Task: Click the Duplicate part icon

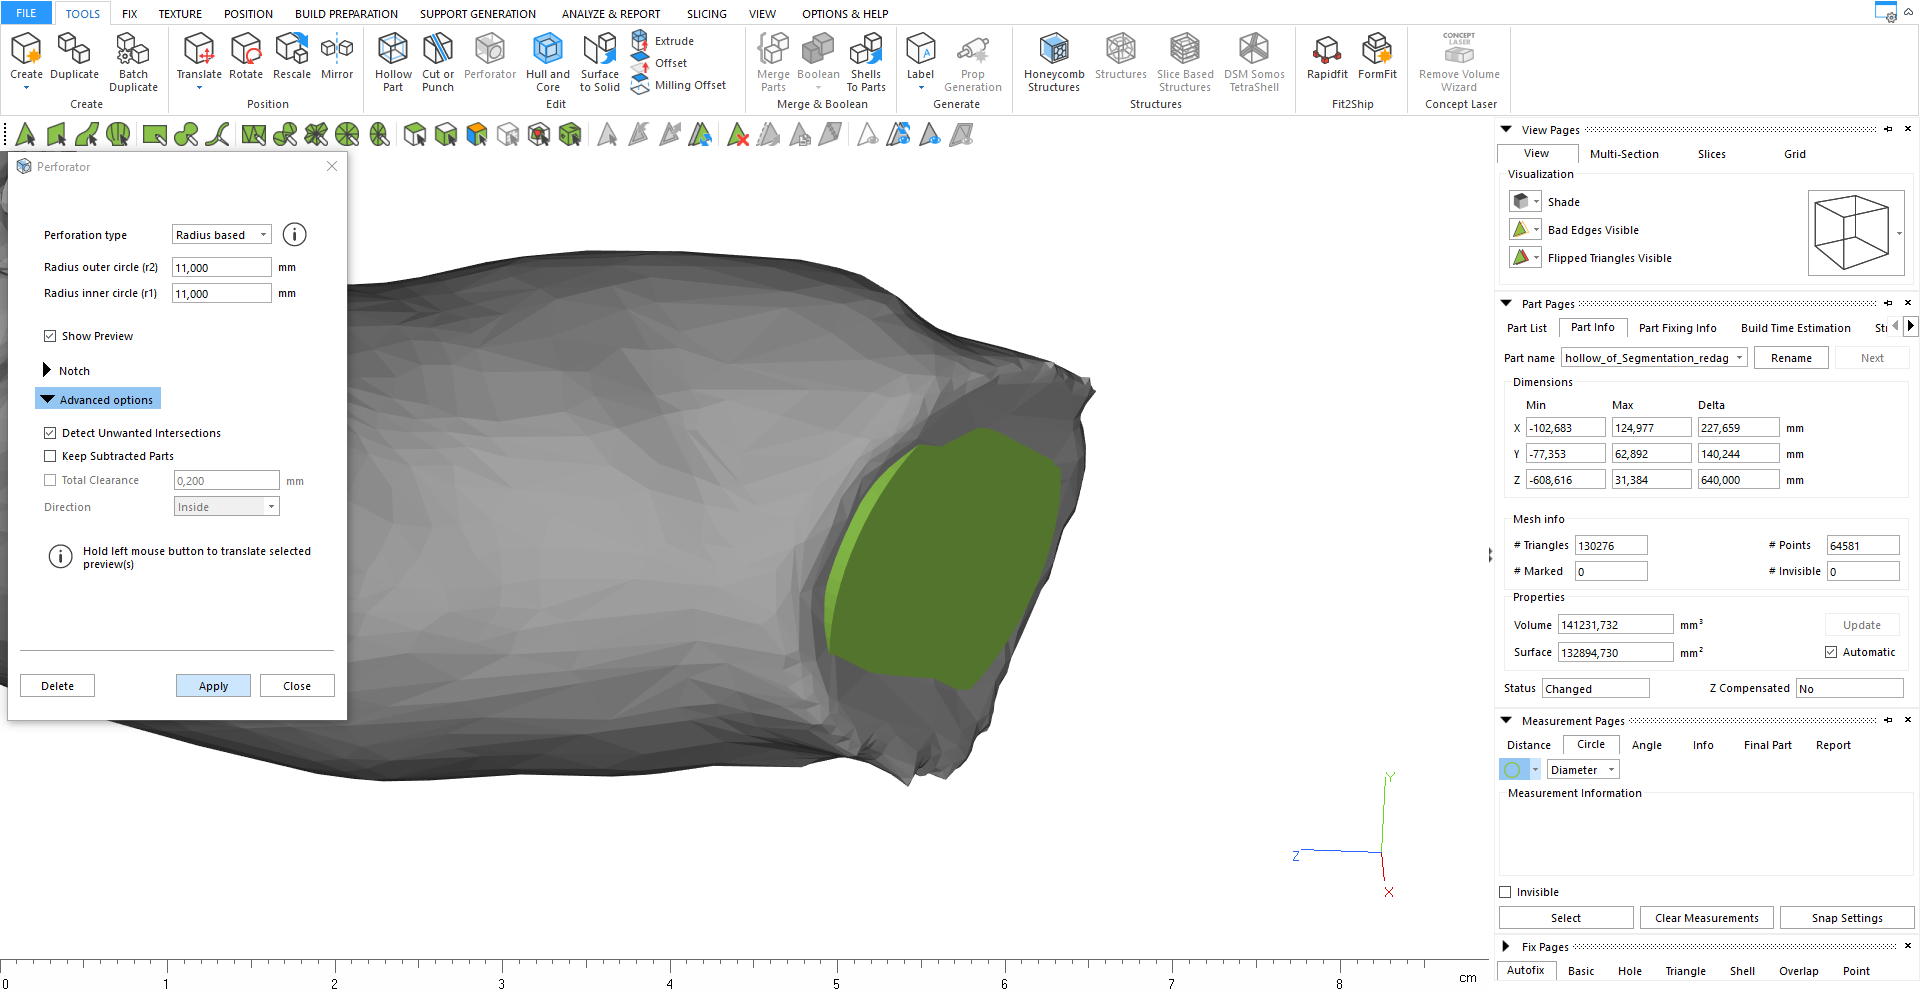Action: pyautogui.click(x=74, y=49)
